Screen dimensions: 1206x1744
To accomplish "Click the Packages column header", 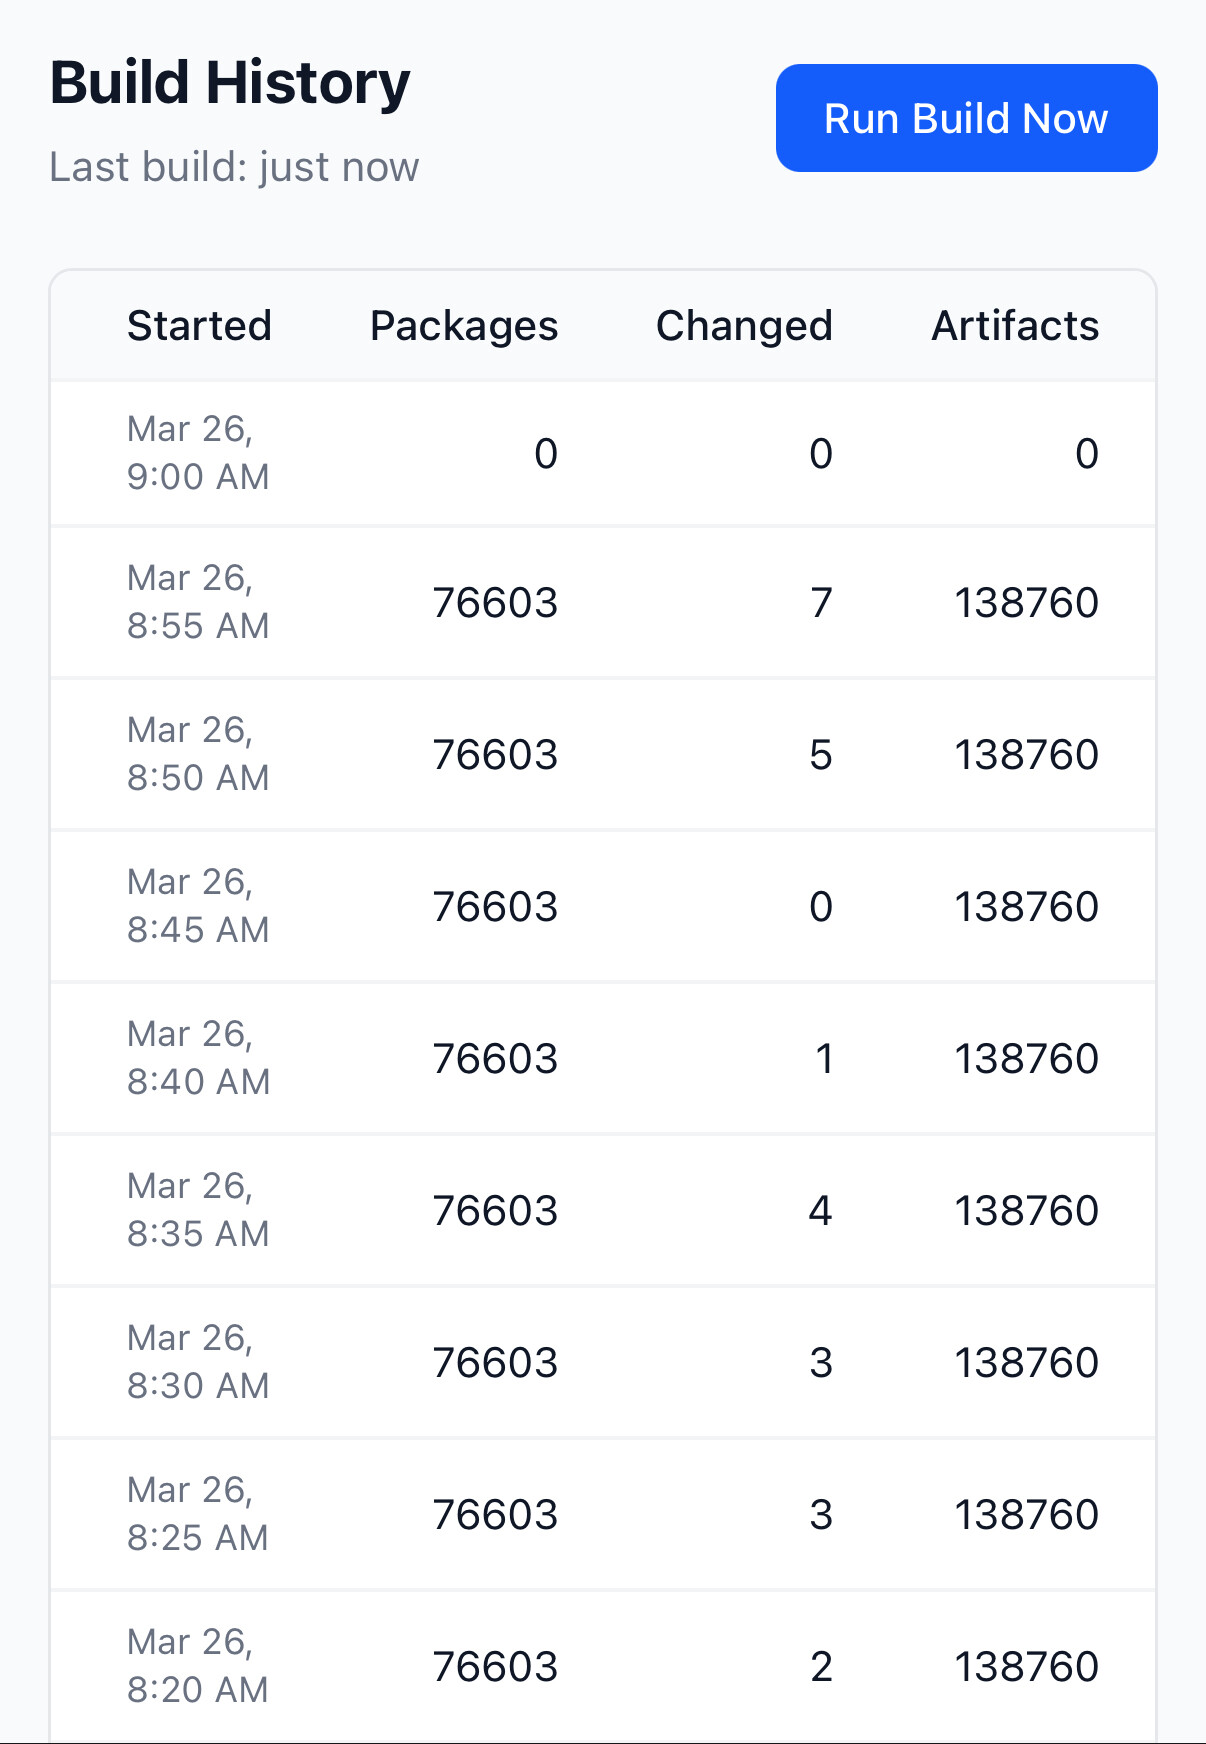I will [464, 326].
